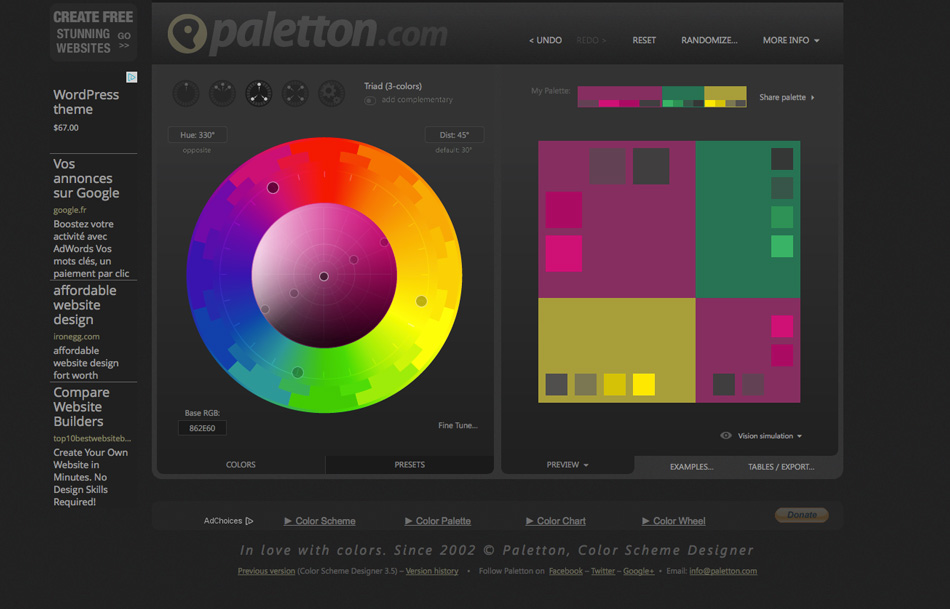
Task: Click the arrow icon next to Share palette
Action: tap(812, 98)
